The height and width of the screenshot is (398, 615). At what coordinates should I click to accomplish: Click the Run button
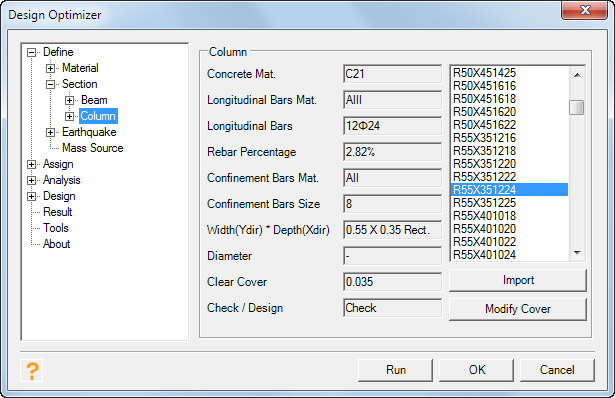(x=395, y=370)
